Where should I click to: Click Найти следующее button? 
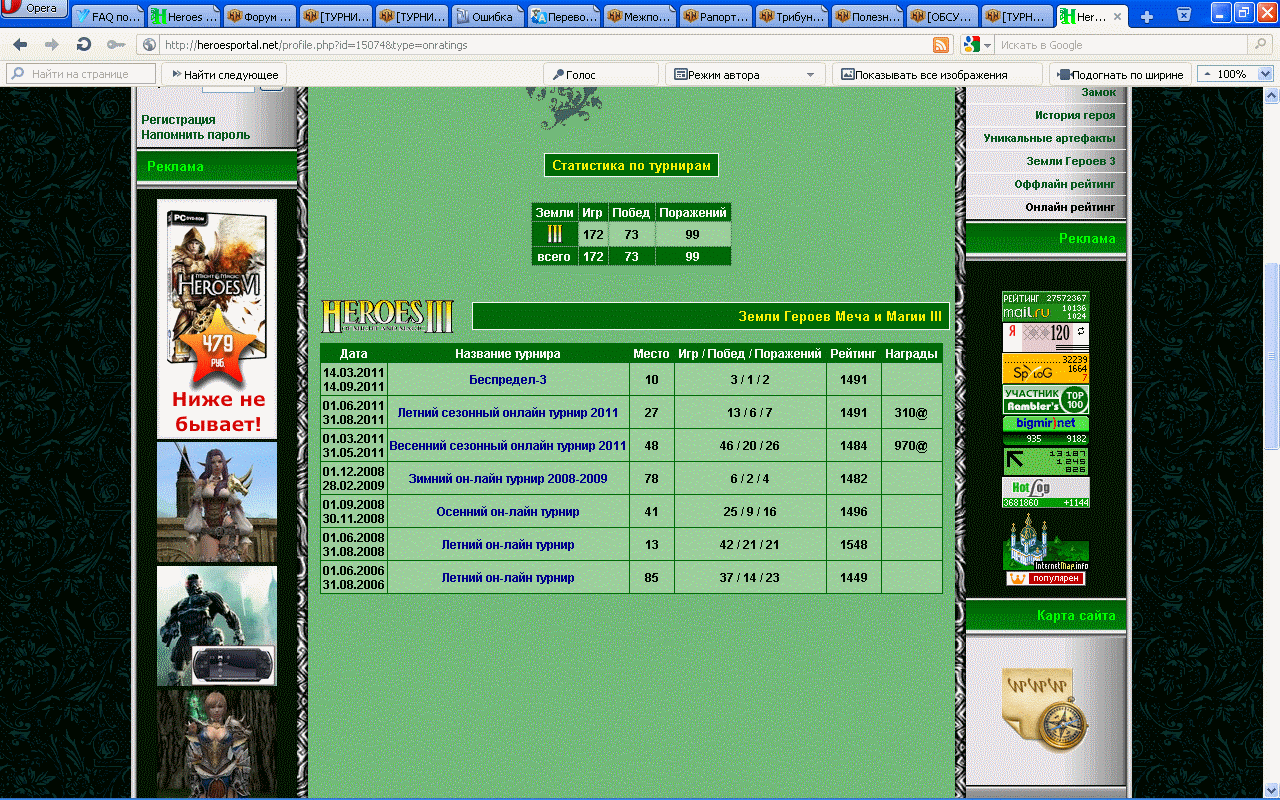coord(225,74)
